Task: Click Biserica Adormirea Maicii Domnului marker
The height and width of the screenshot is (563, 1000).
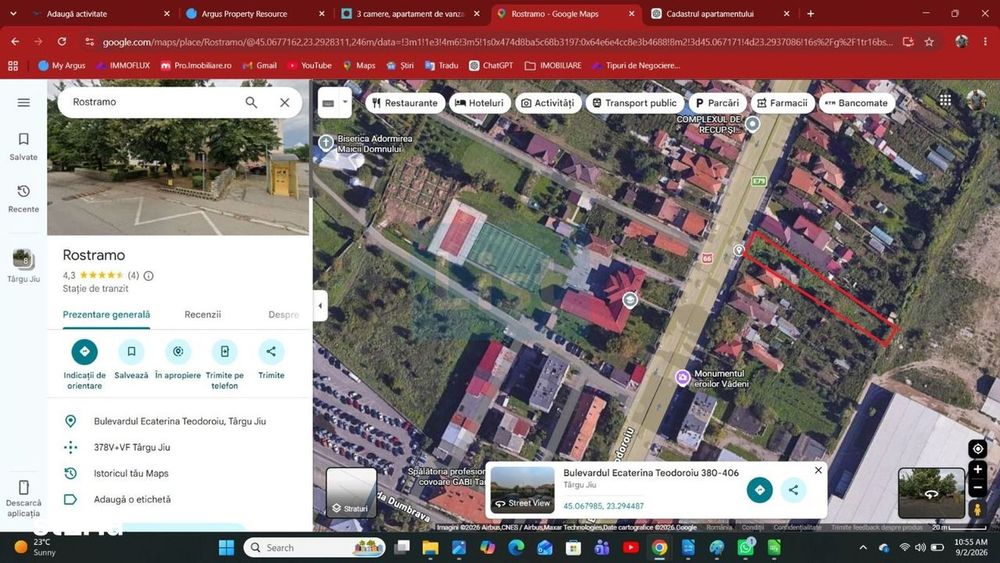Action: click(326, 142)
